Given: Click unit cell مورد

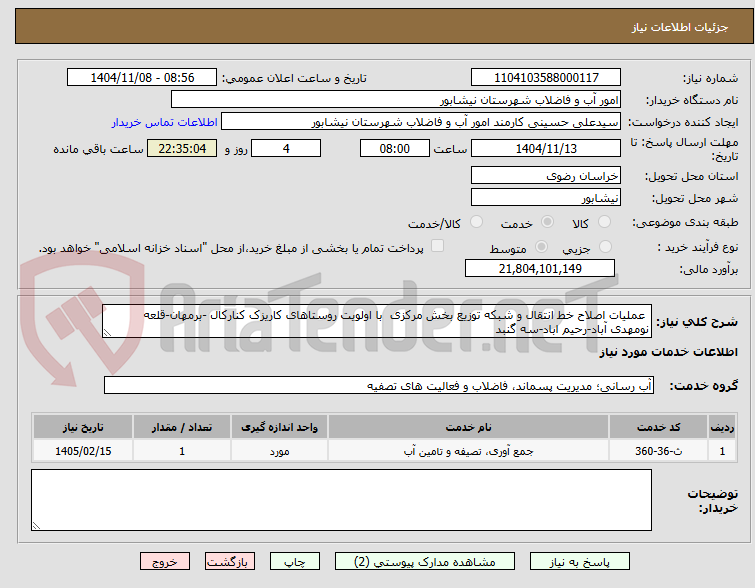Looking at the screenshot, I should (x=279, y=451).
